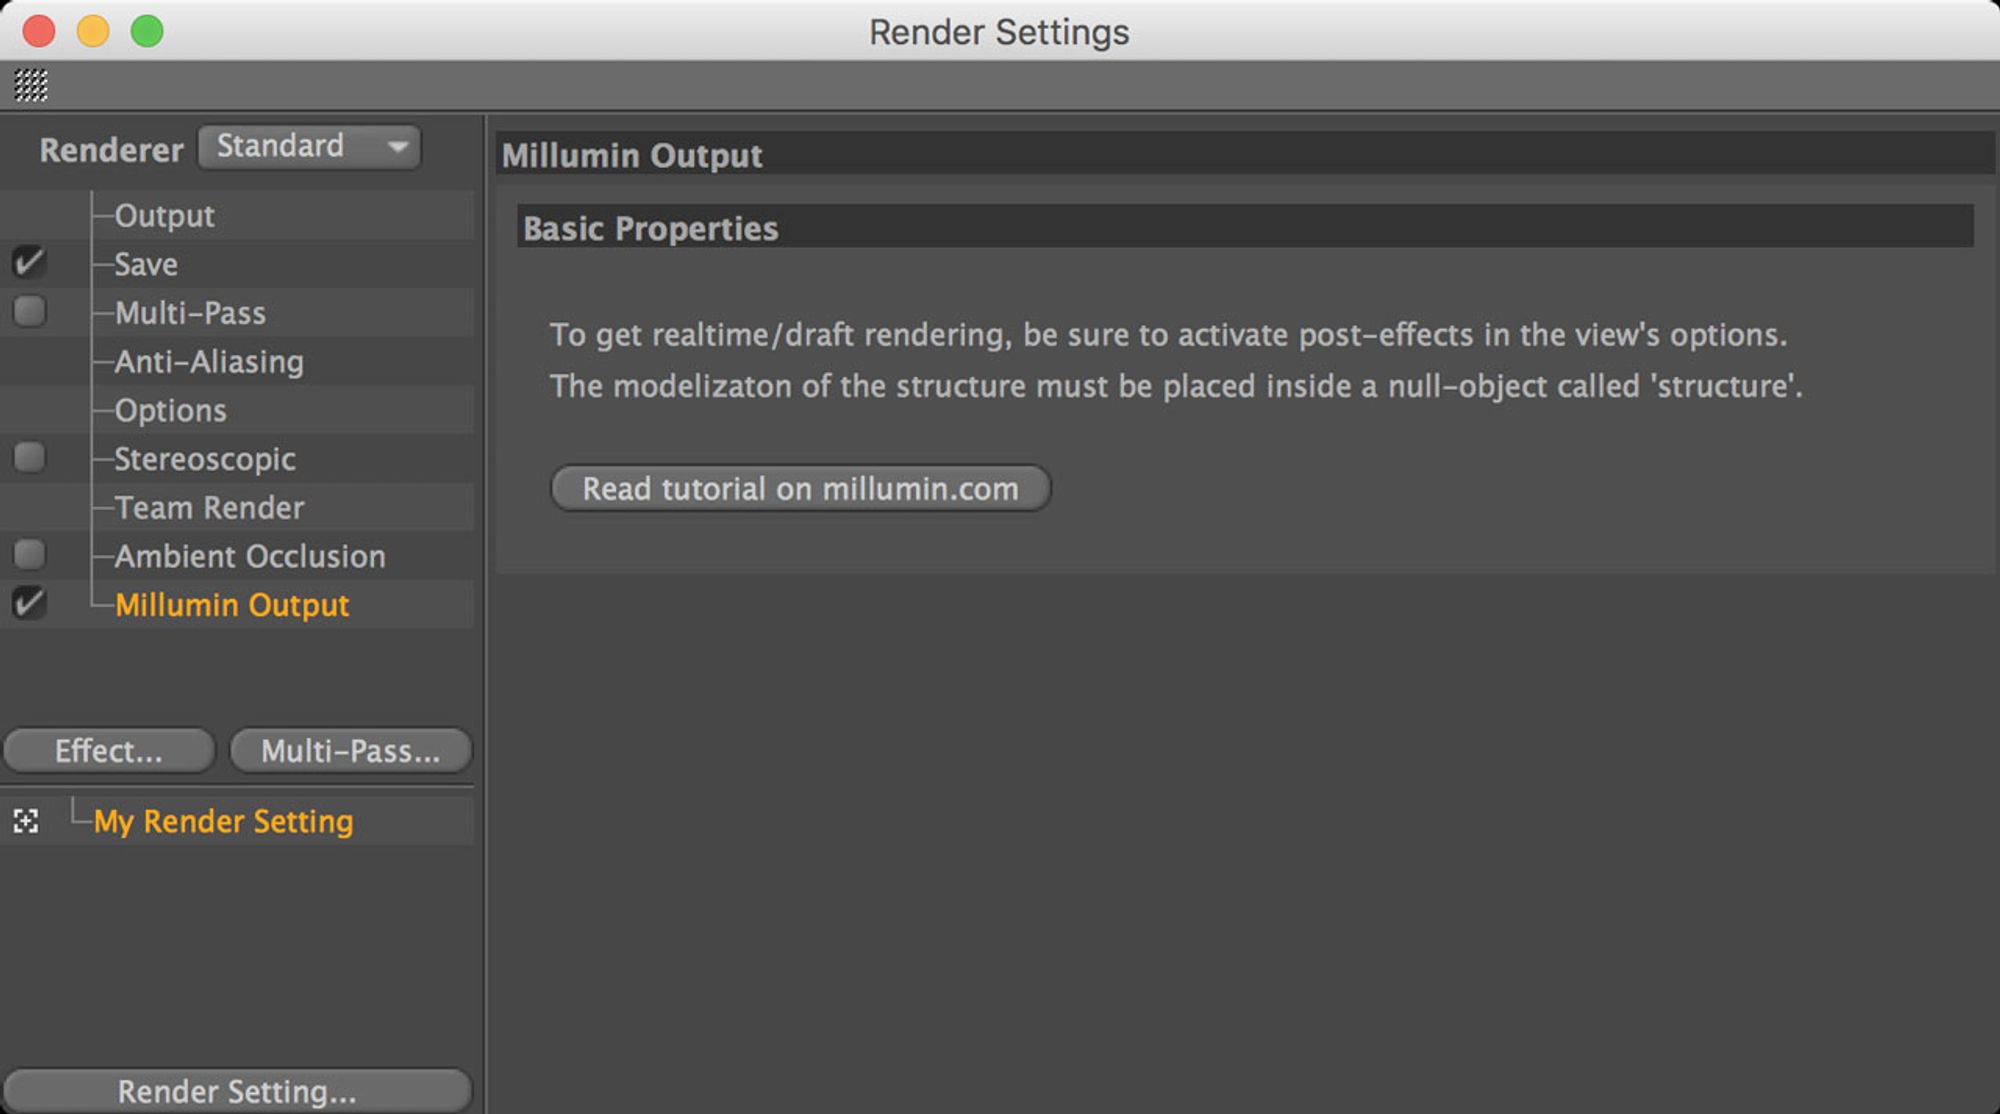The width and height of the screenshot is (2000, 1114).
Task: Uncheck the Save checkbox
Action: coord(29,263)
